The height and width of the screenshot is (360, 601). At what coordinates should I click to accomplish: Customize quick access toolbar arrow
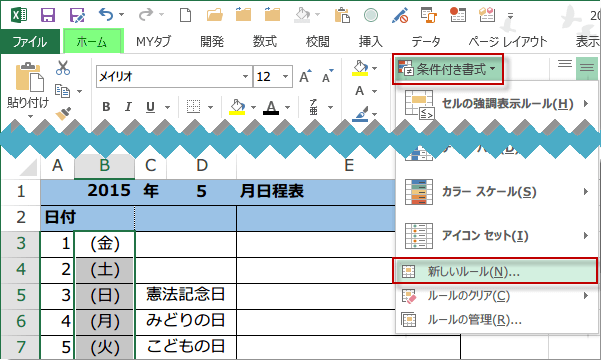510,16
